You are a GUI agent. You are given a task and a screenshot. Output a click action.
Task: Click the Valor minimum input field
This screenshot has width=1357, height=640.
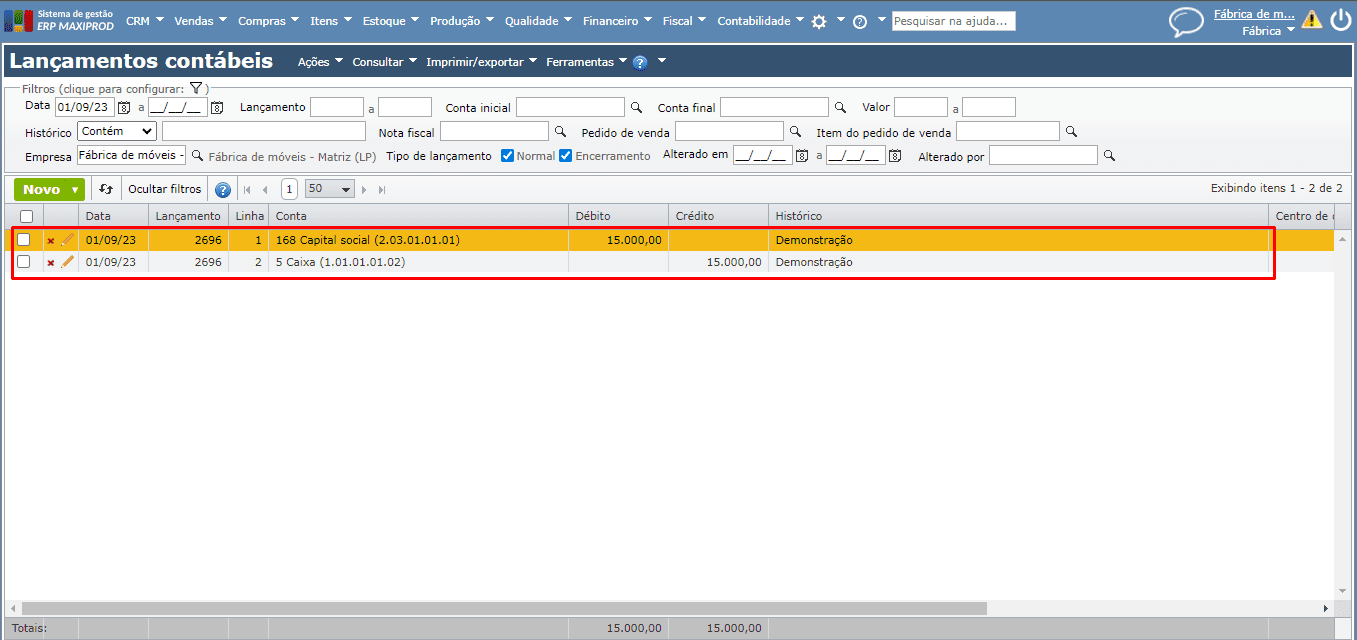coord(921,107)
